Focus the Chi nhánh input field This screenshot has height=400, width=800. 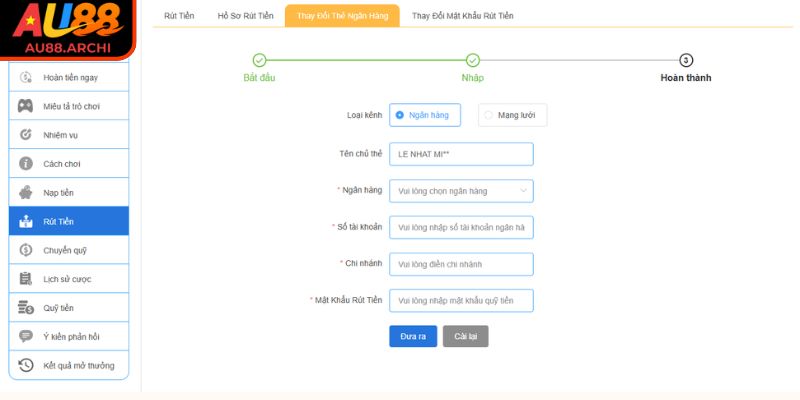pyautogui.click(x=461, y=264)
